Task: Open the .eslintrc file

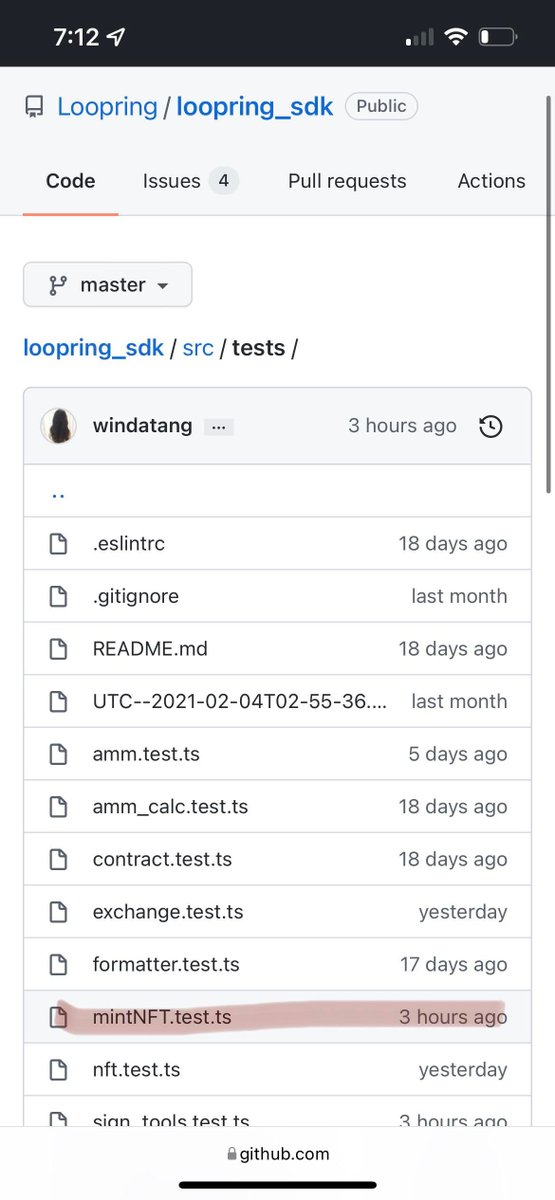Action: 129,544
